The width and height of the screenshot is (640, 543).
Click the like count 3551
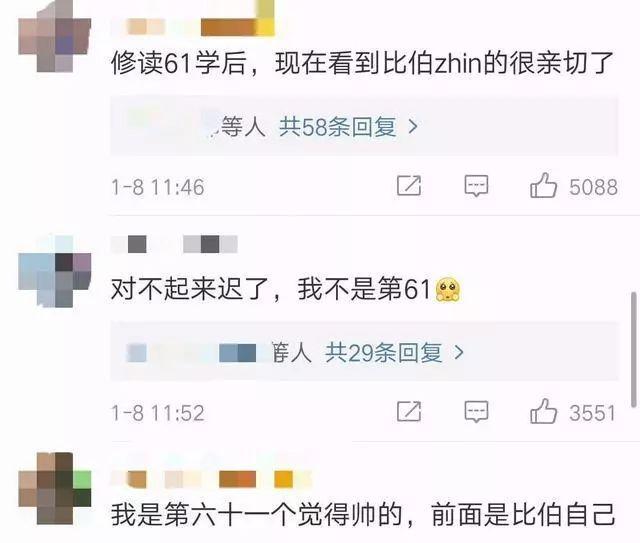pos(592,413)
